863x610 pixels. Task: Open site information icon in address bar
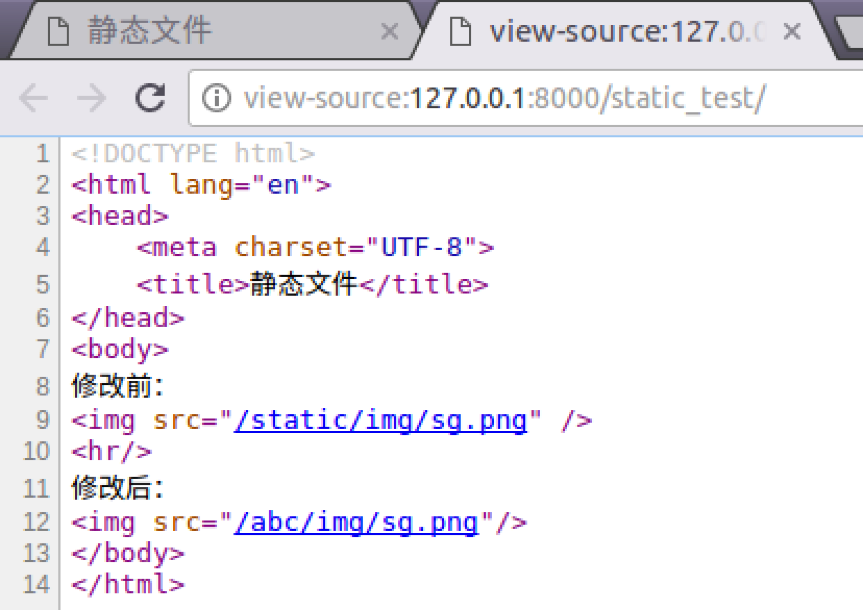(x=215, y=98)
